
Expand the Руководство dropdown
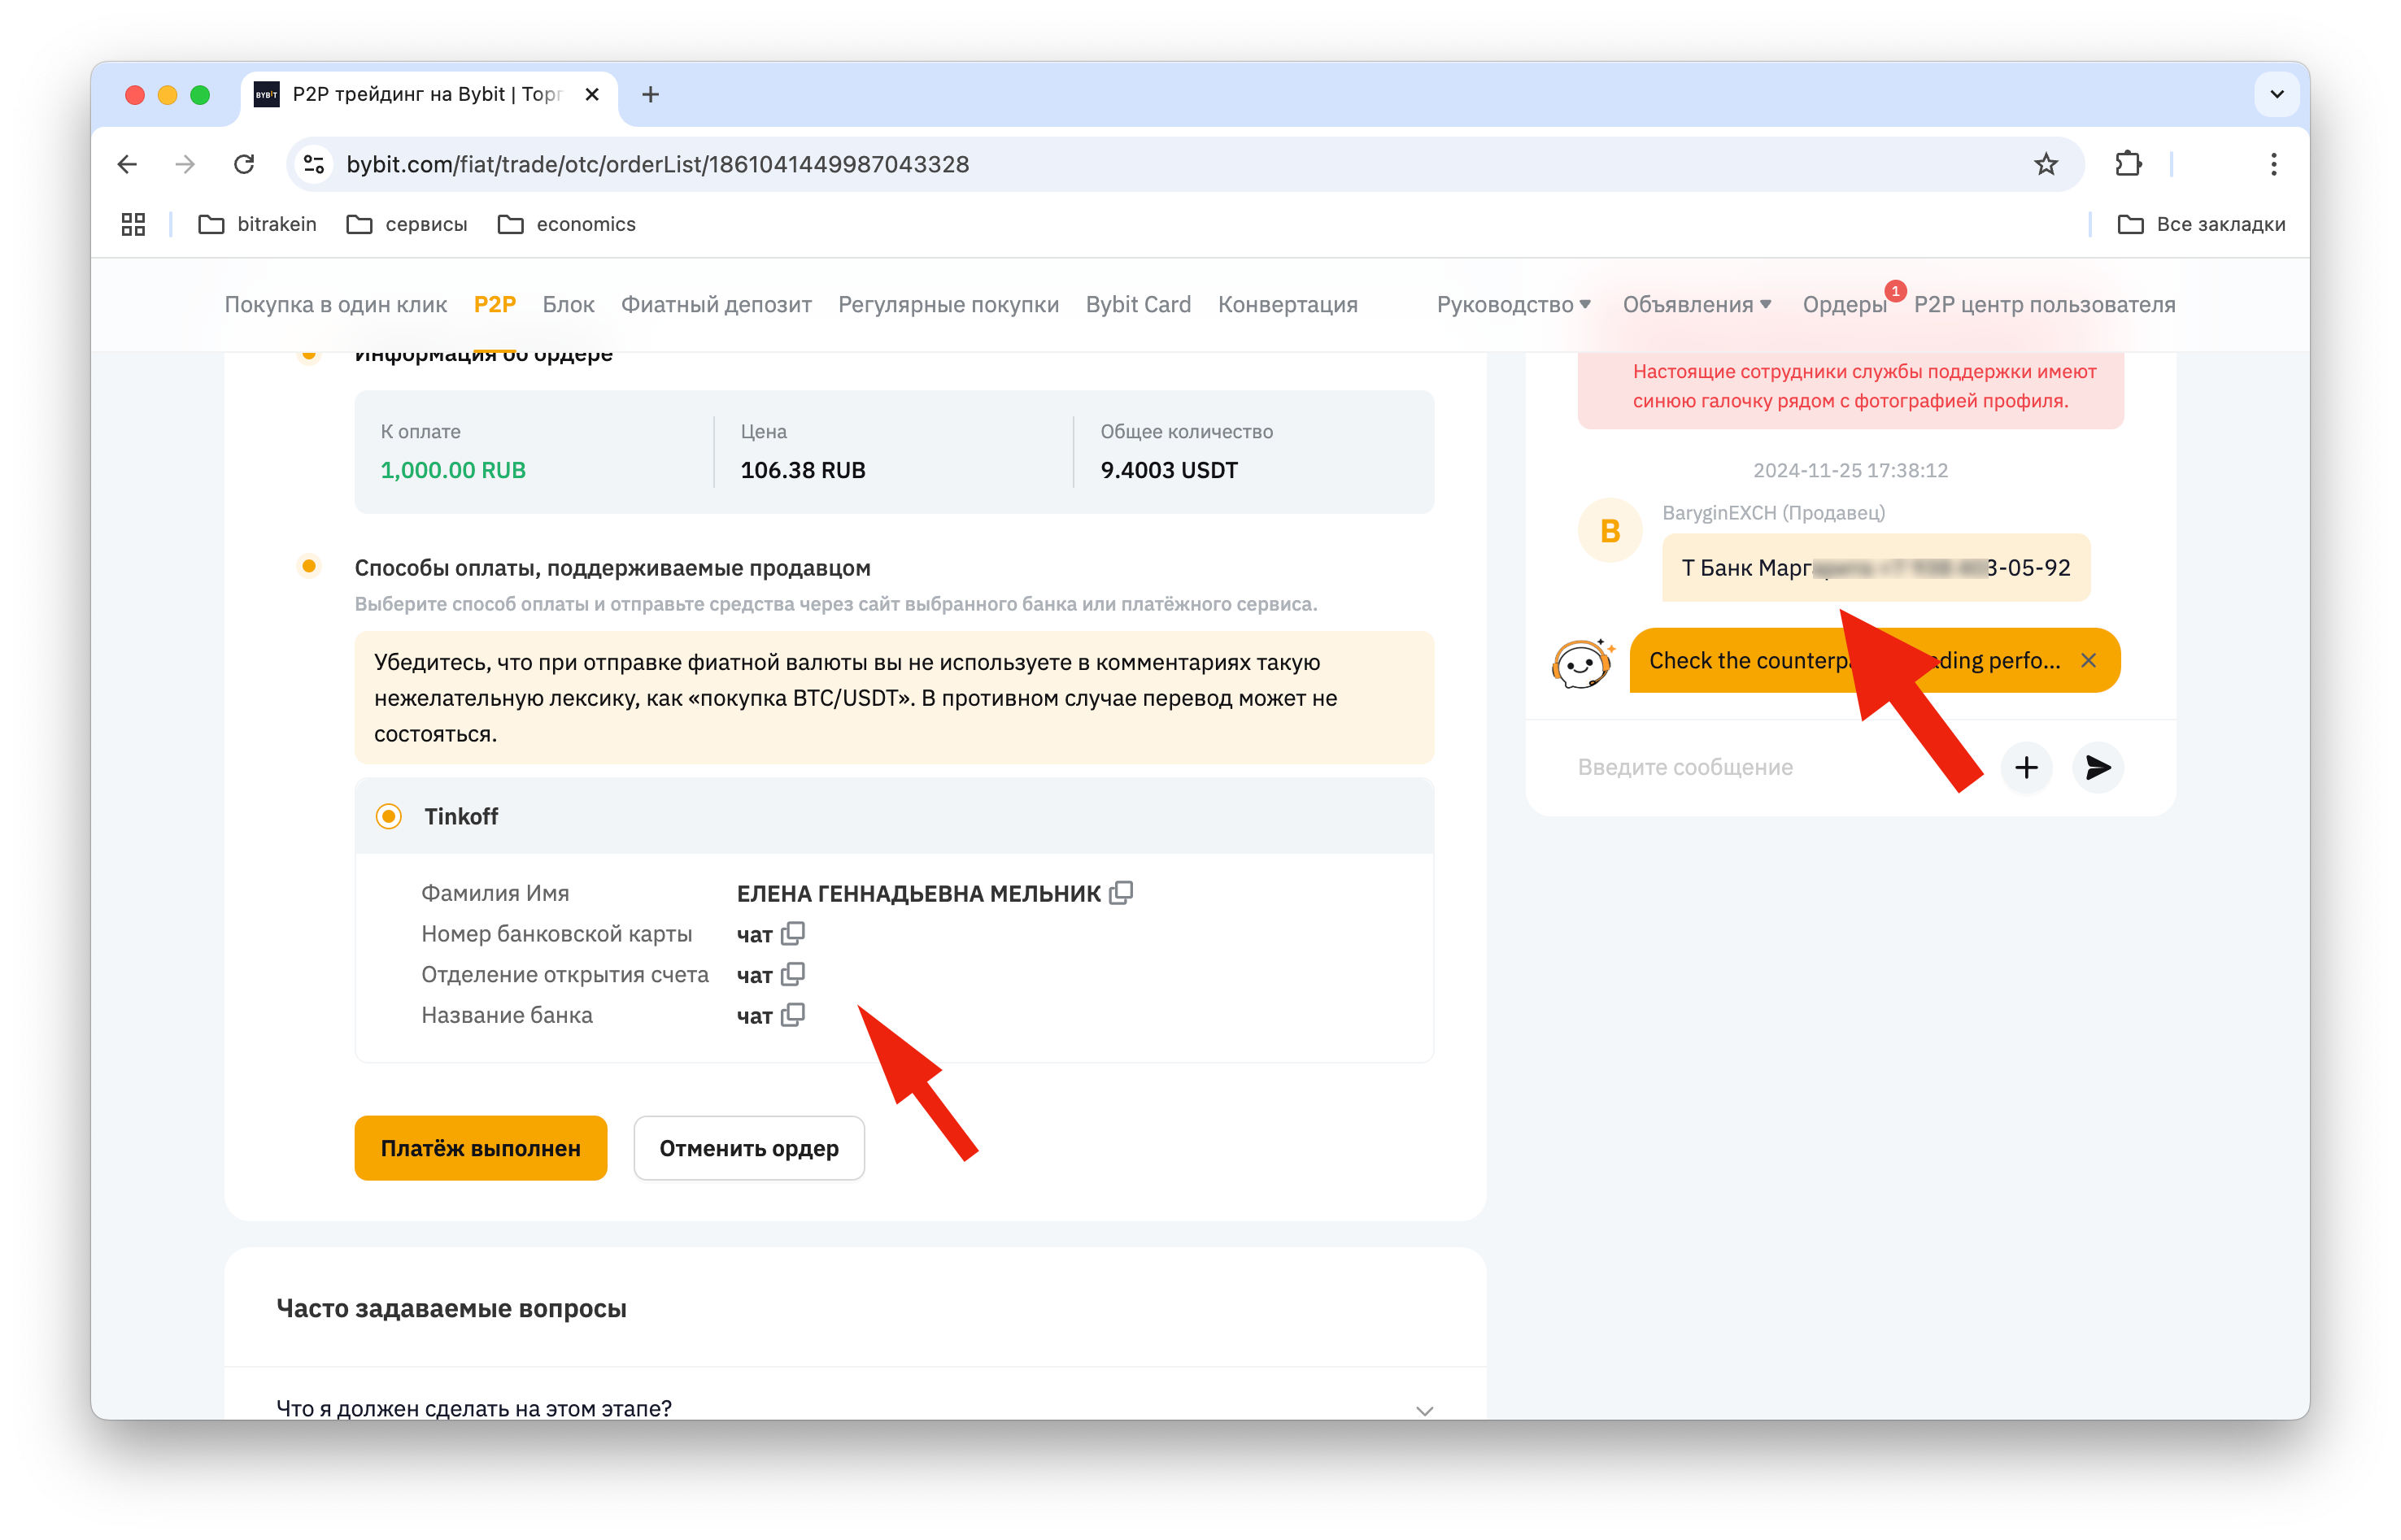(1513, 304)
